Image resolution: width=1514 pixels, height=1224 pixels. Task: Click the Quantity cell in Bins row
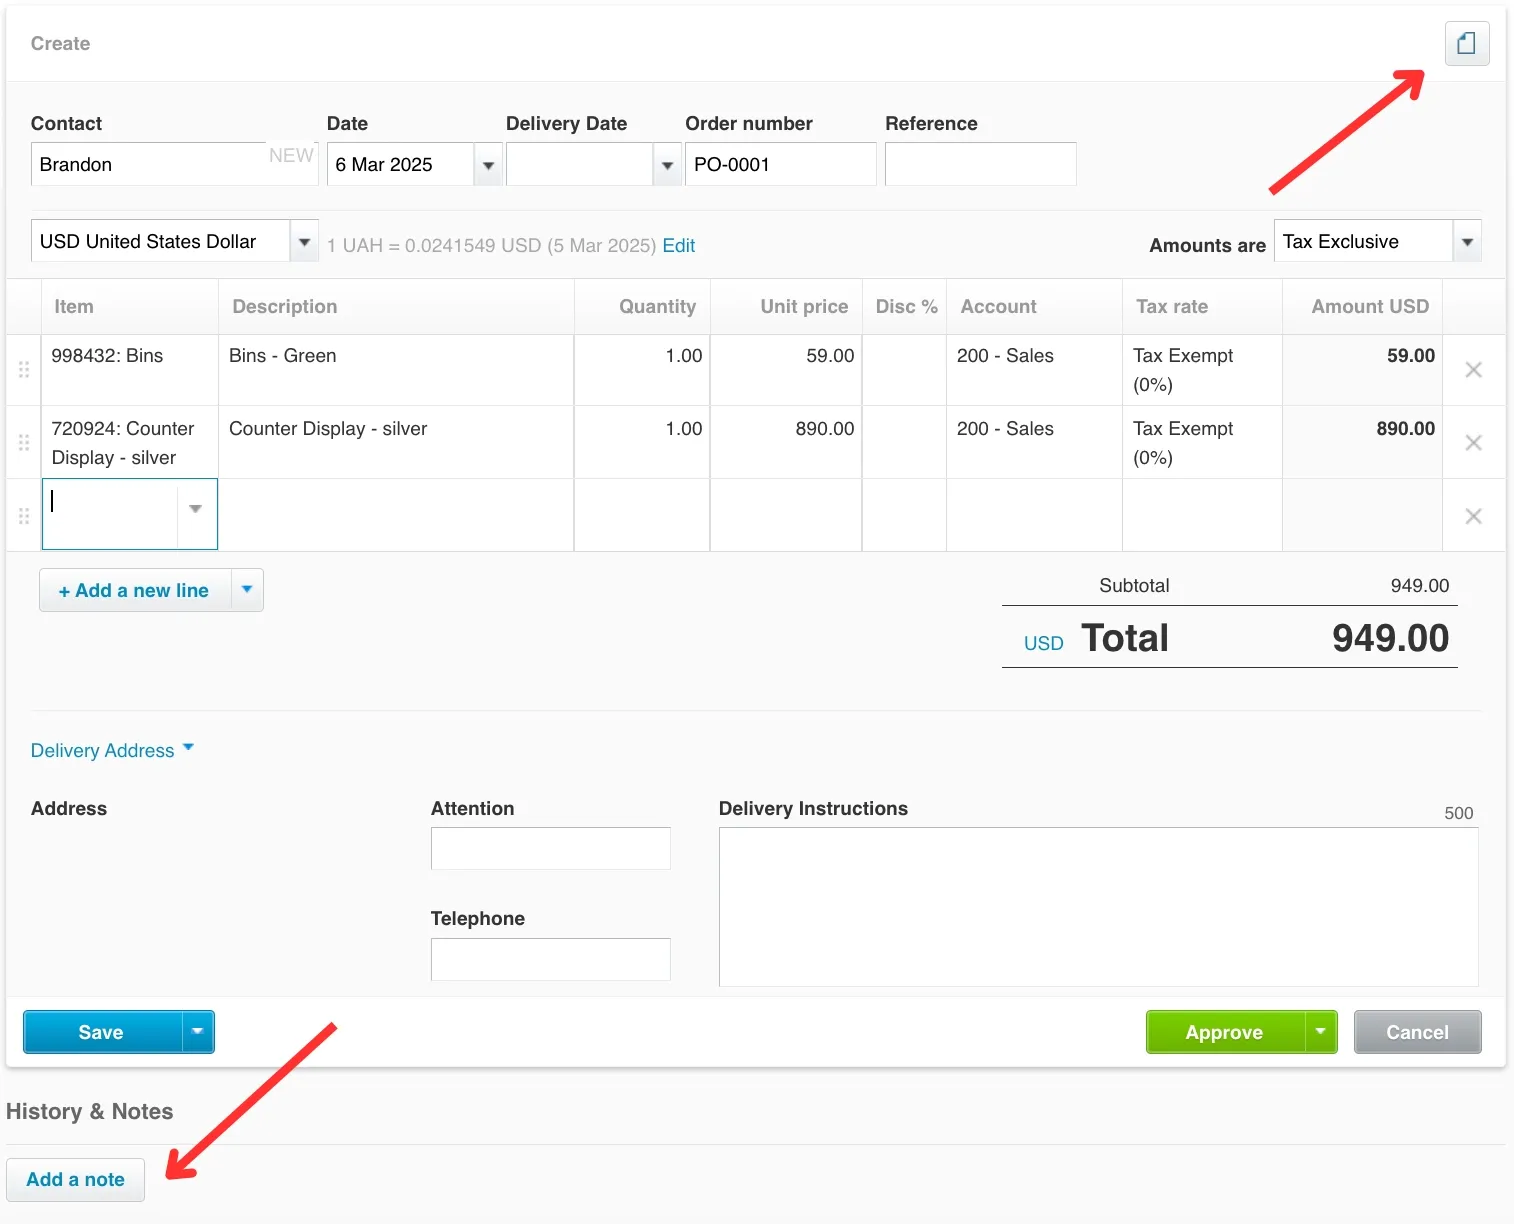pos(642,370)
